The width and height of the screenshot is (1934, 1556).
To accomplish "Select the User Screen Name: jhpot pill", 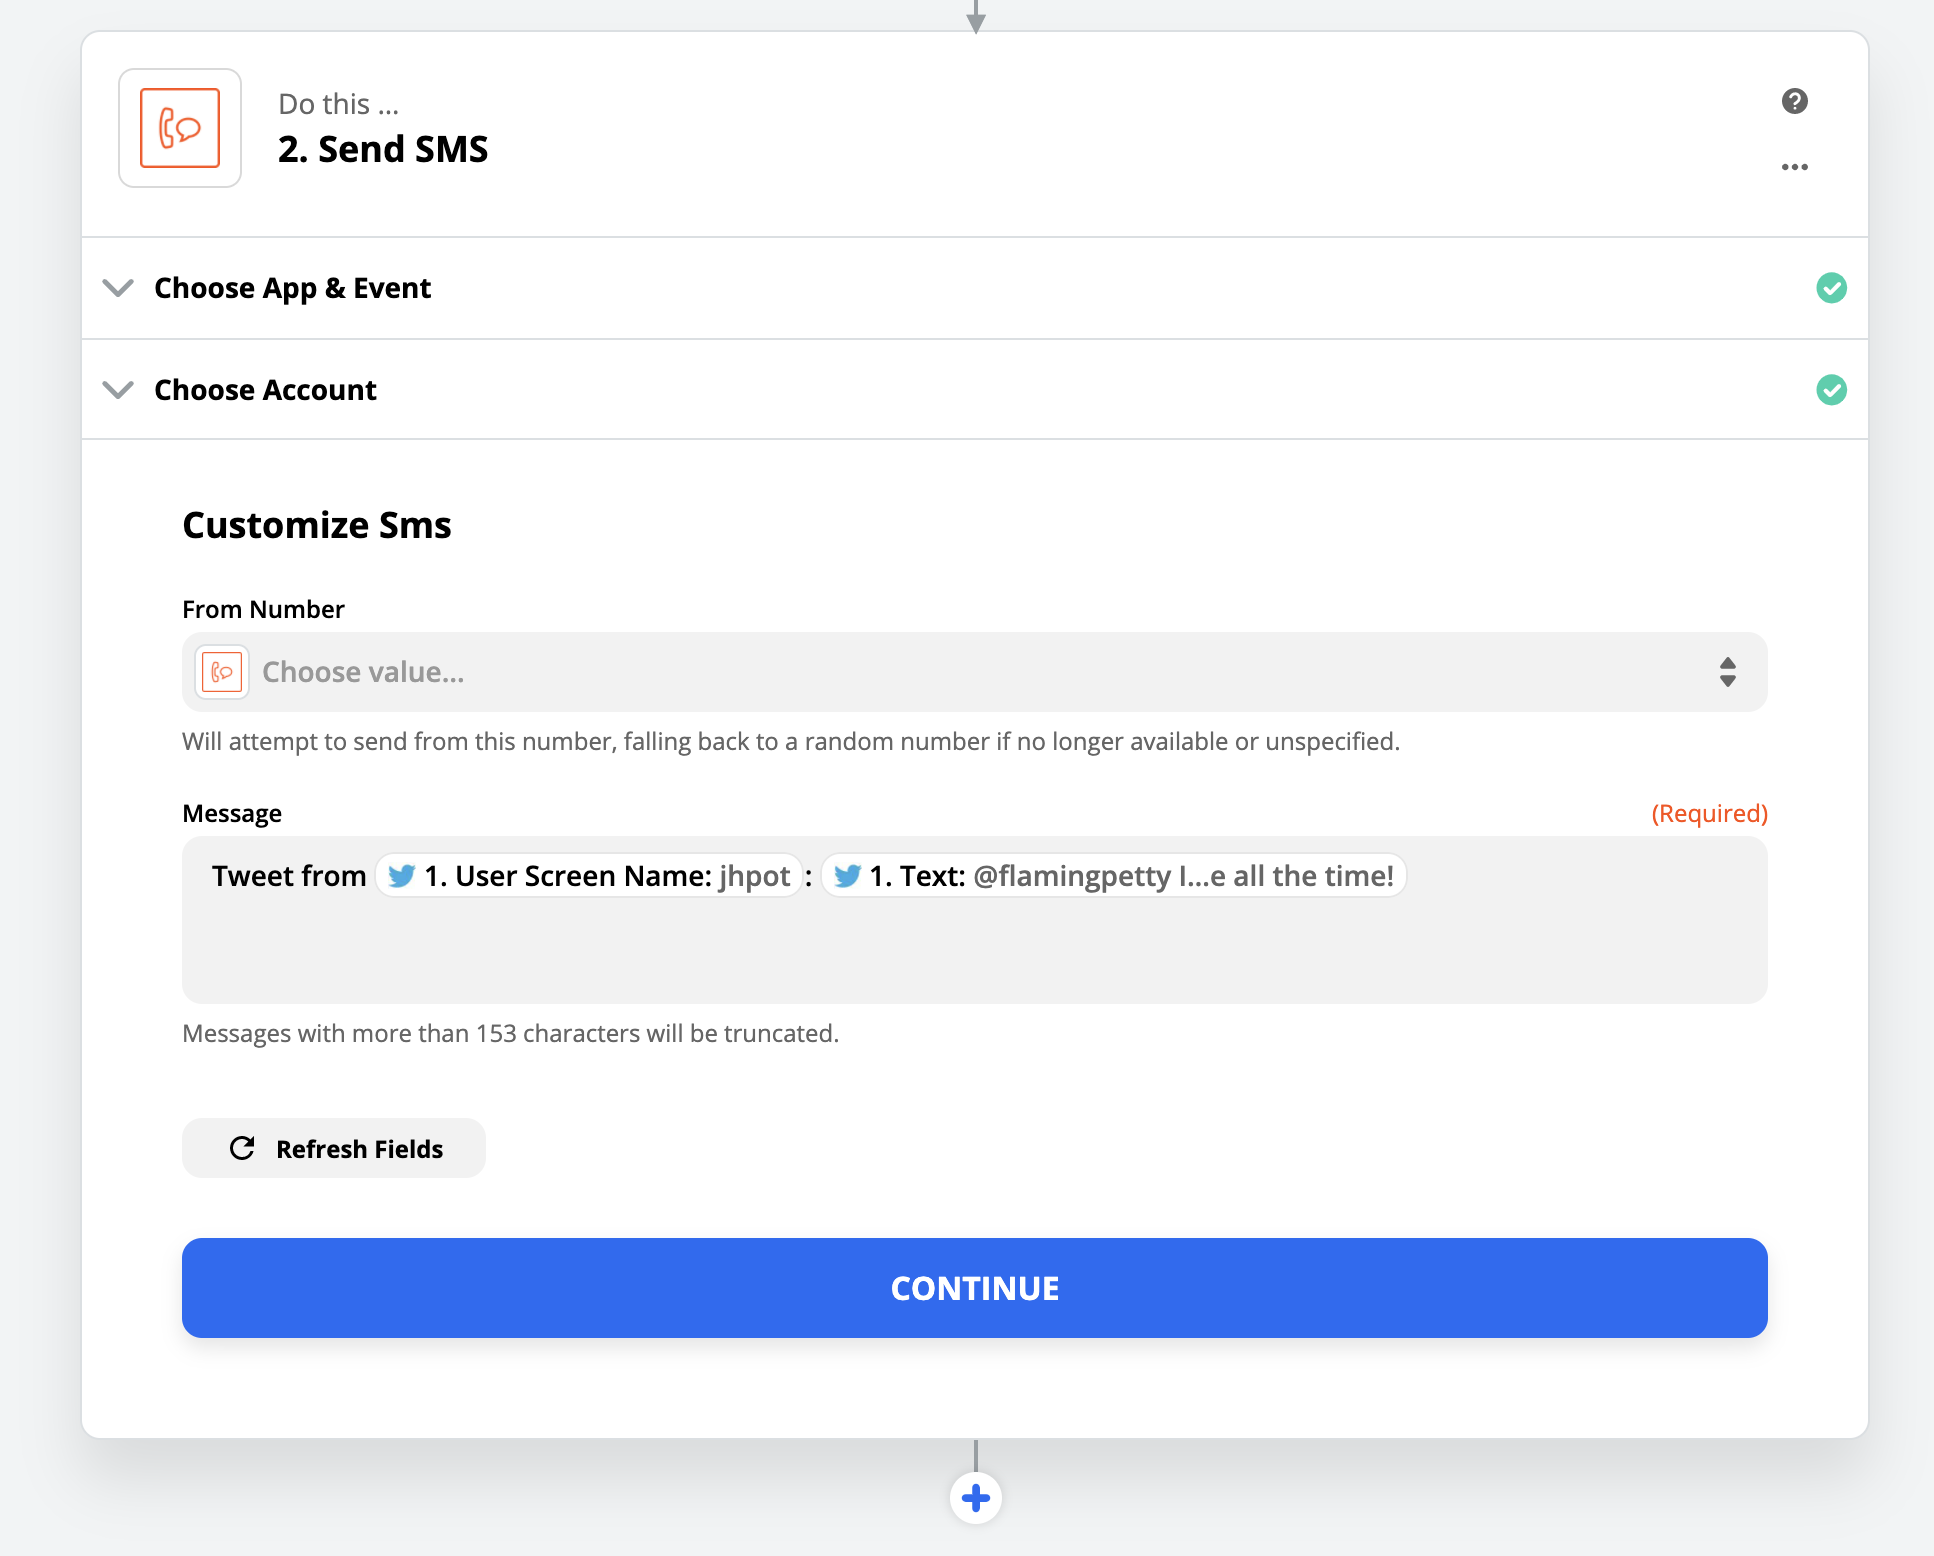I will click(x=589, y=876).
